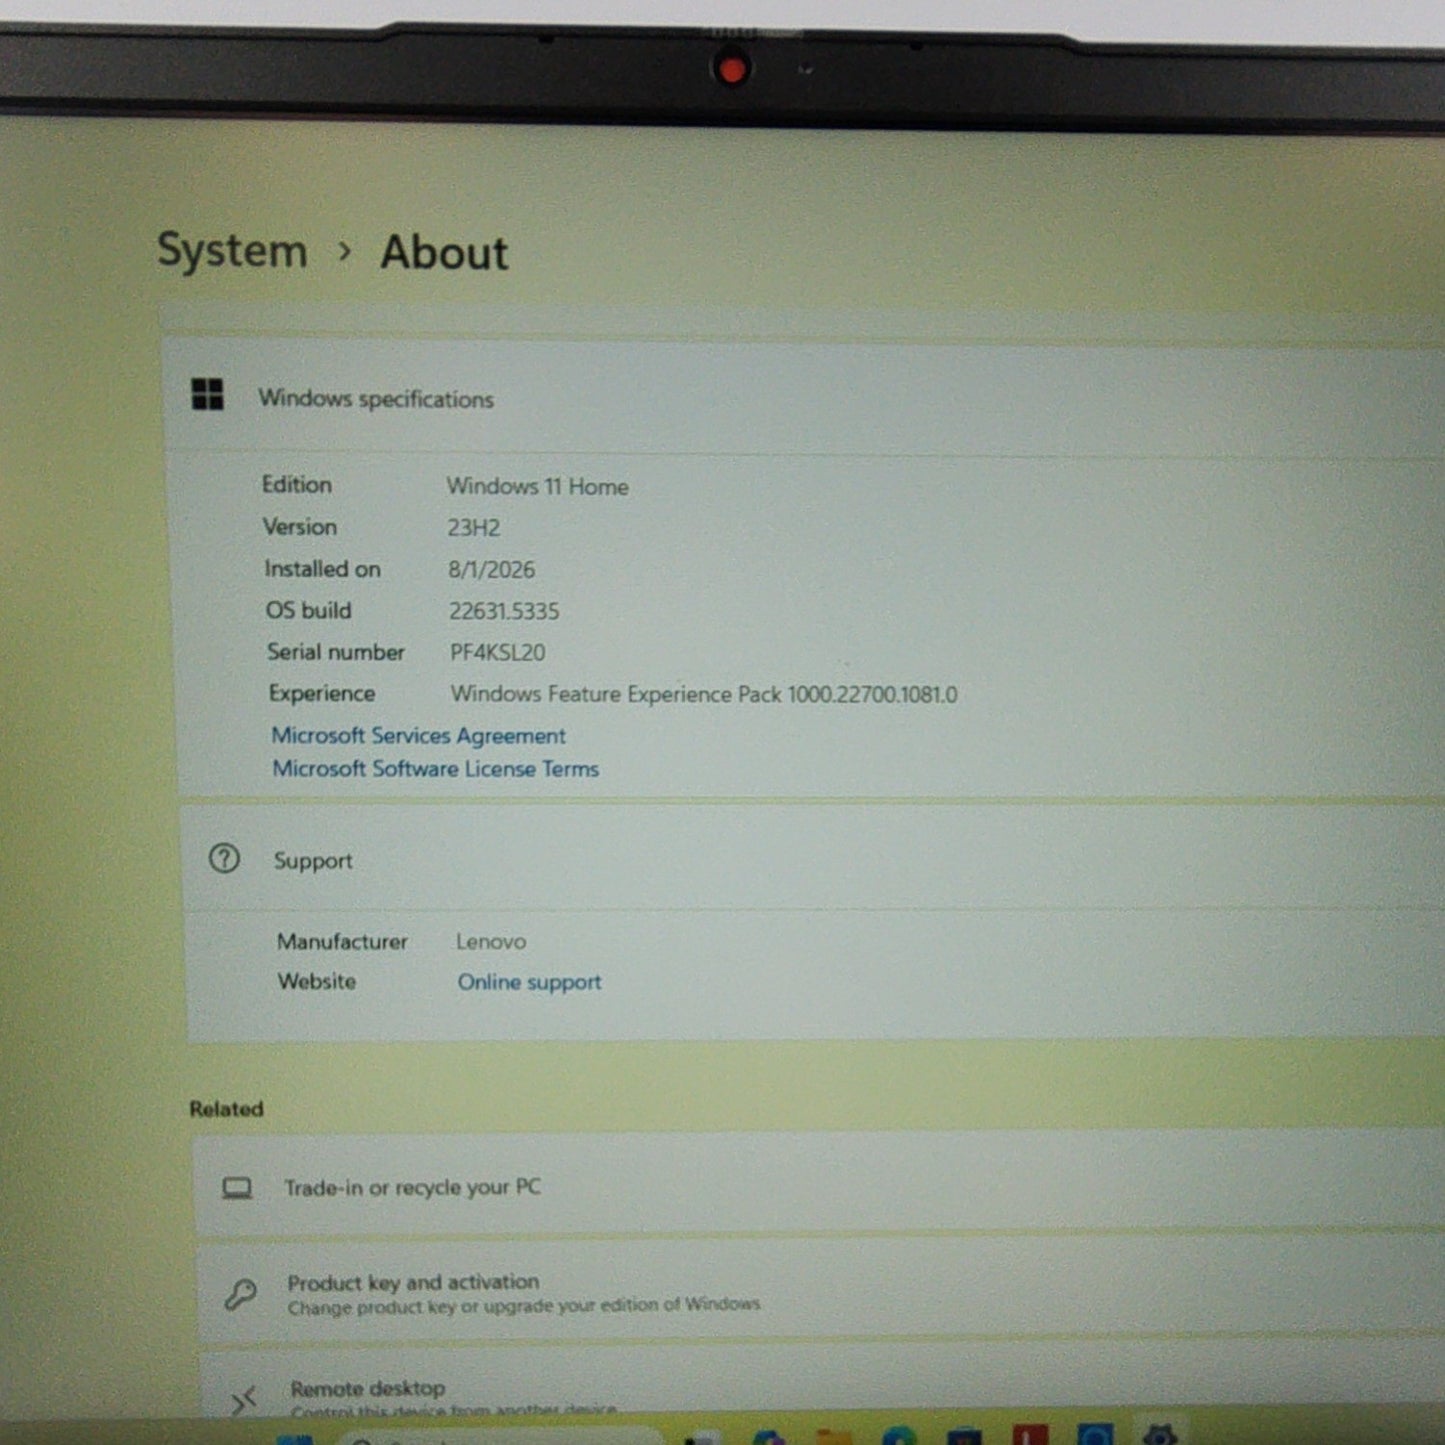The image size is (1445, 1445).
Task: Click the Remote desktop arrows icon
Action: click(x=244, y=1400)
